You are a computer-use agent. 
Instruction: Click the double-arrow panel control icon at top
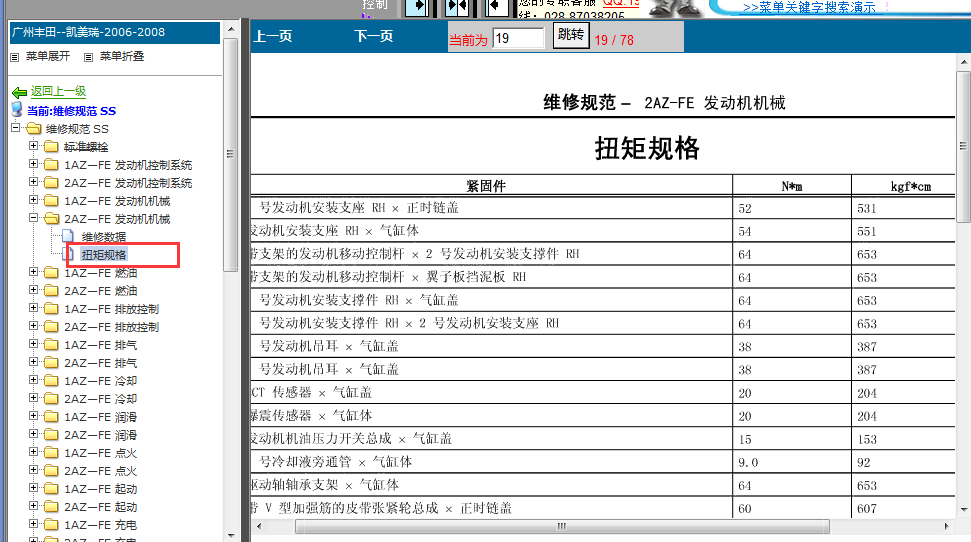coord(458,7)
